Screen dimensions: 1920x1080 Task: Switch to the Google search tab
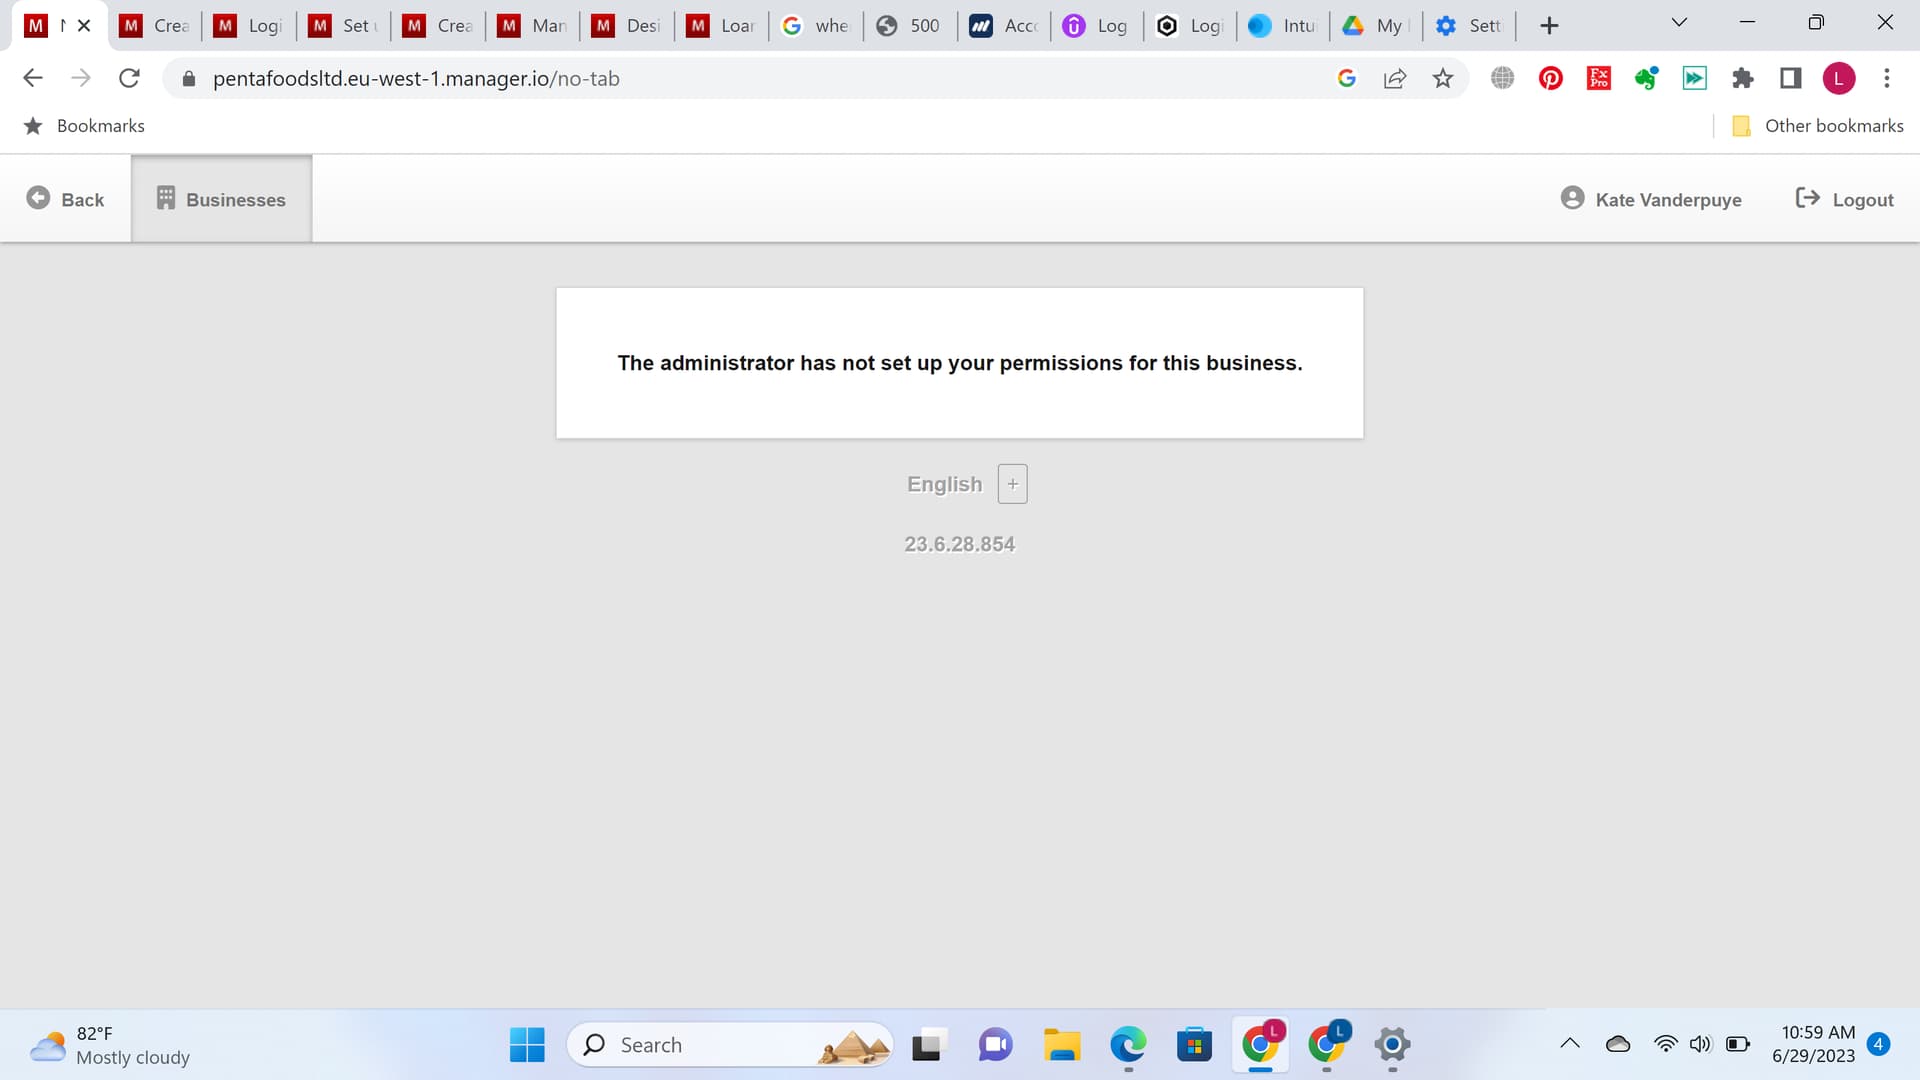click(815, 26)
